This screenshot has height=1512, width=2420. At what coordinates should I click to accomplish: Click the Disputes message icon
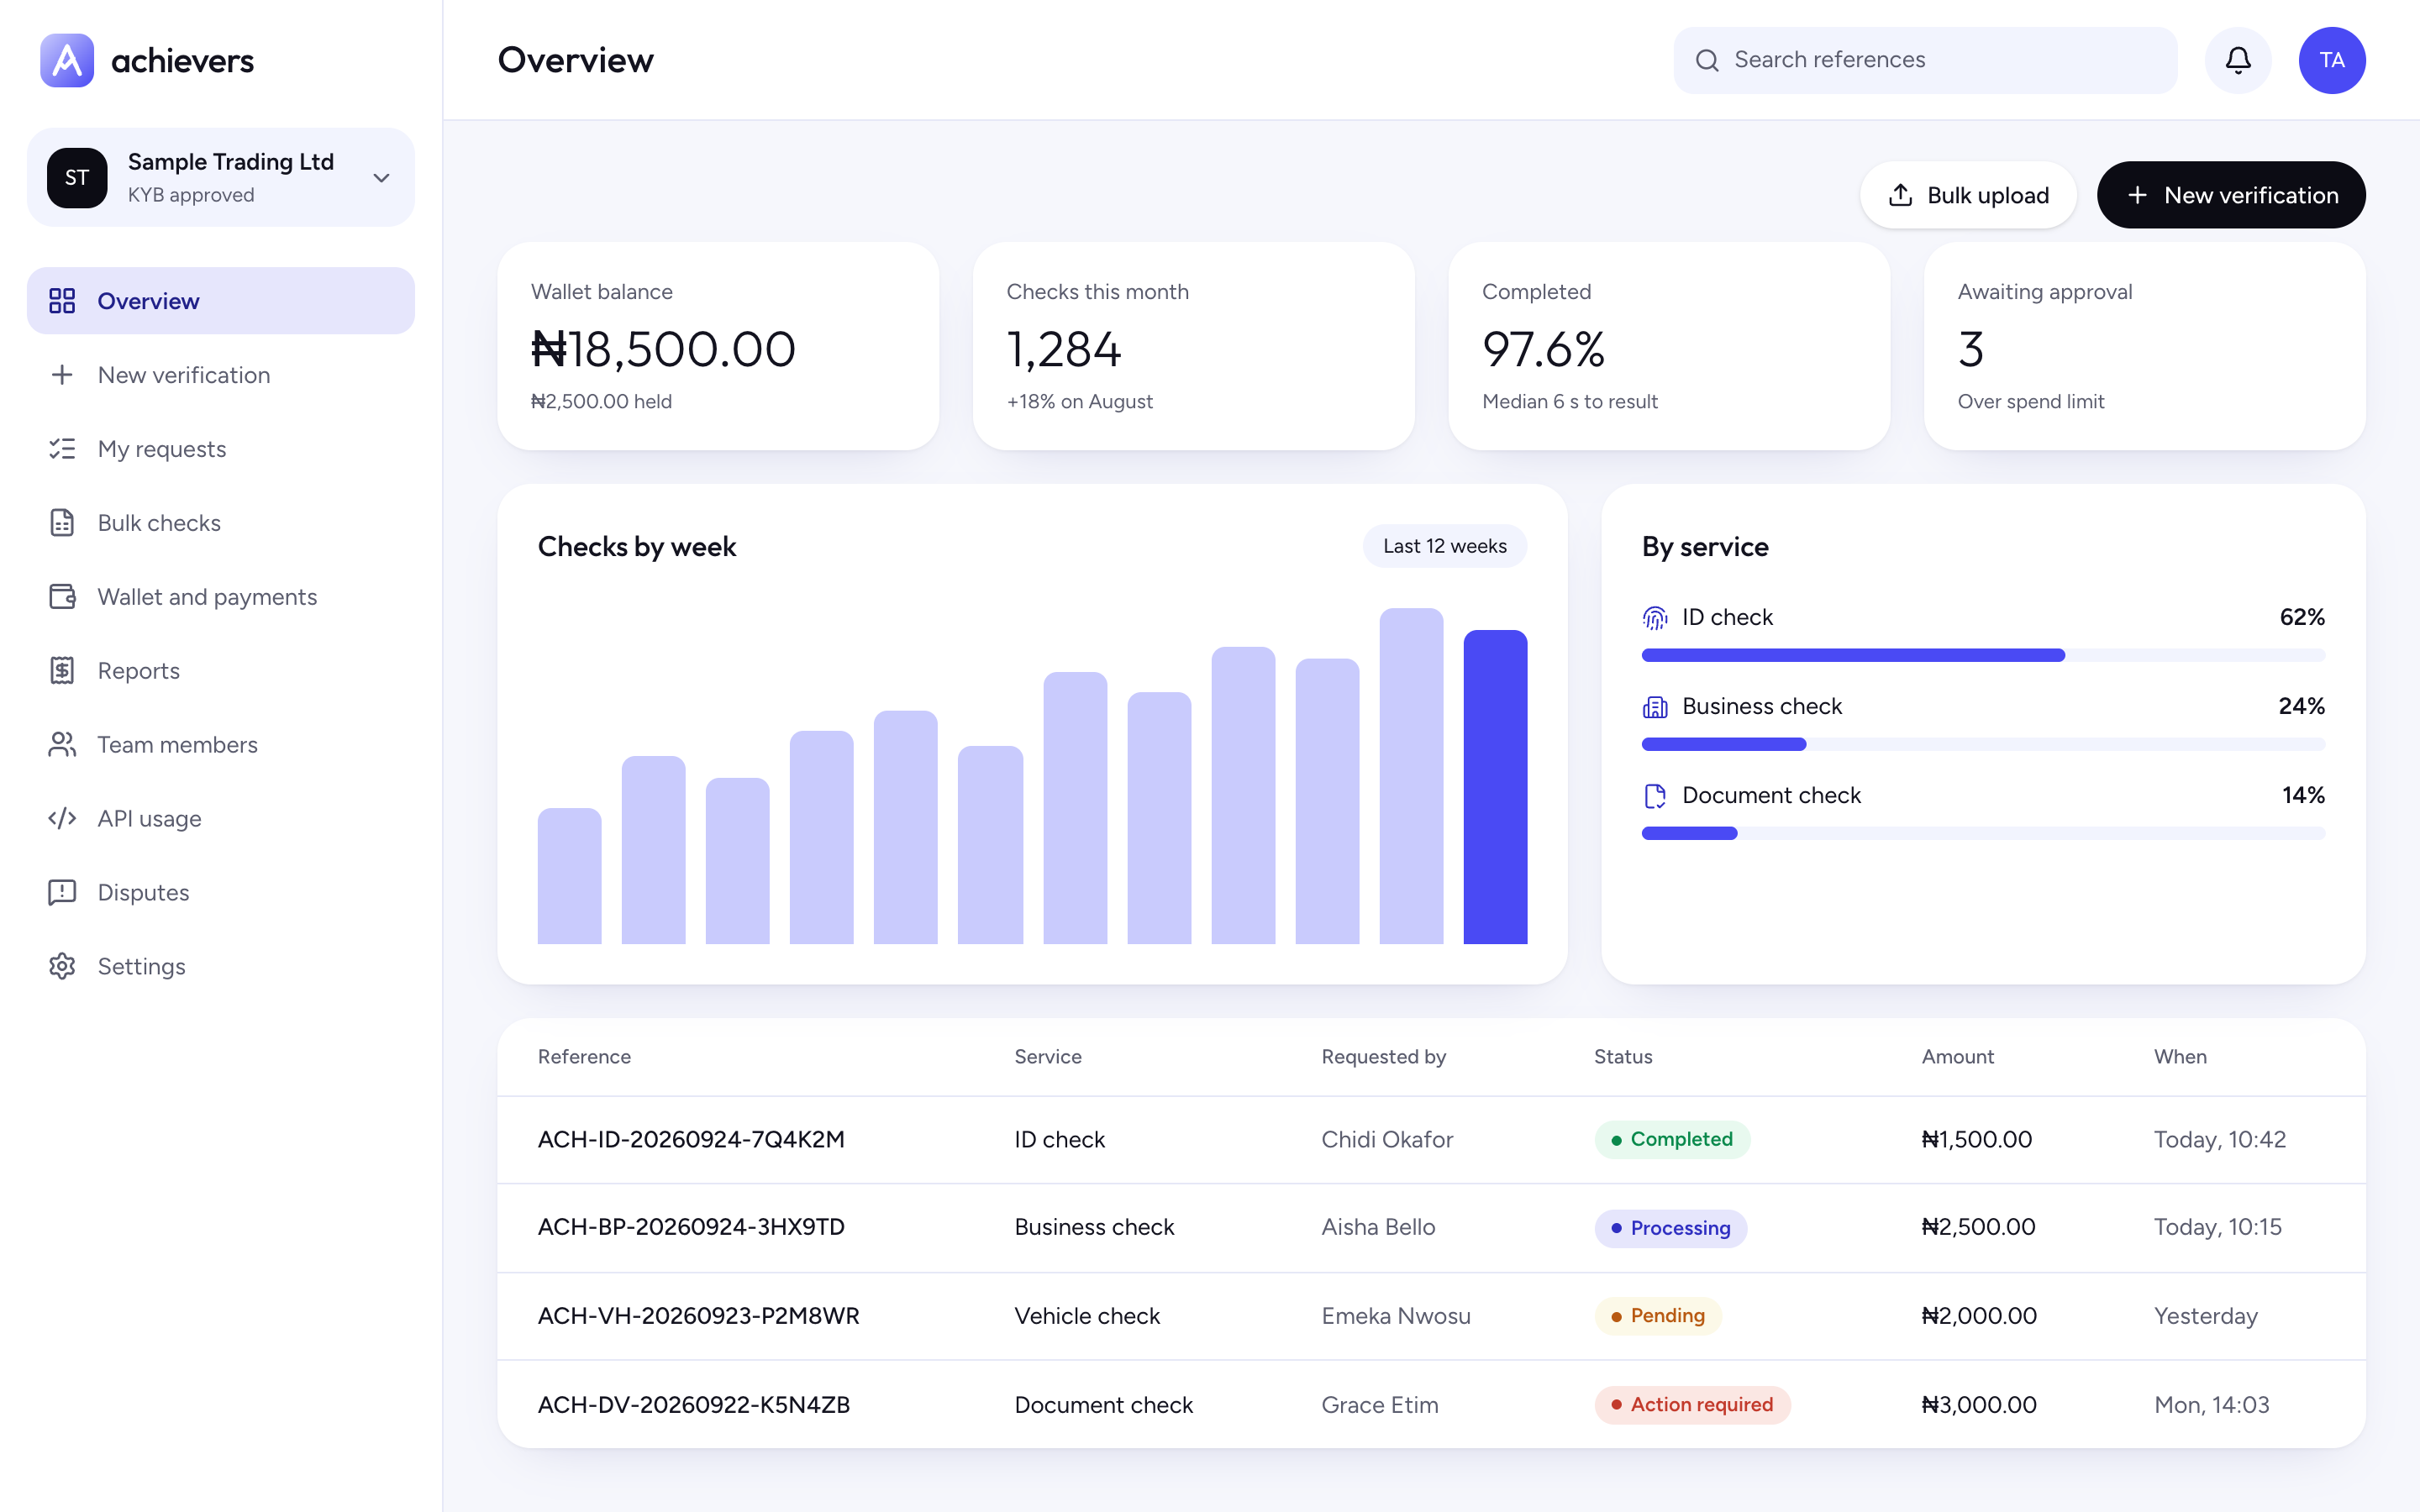click(62, 893)
